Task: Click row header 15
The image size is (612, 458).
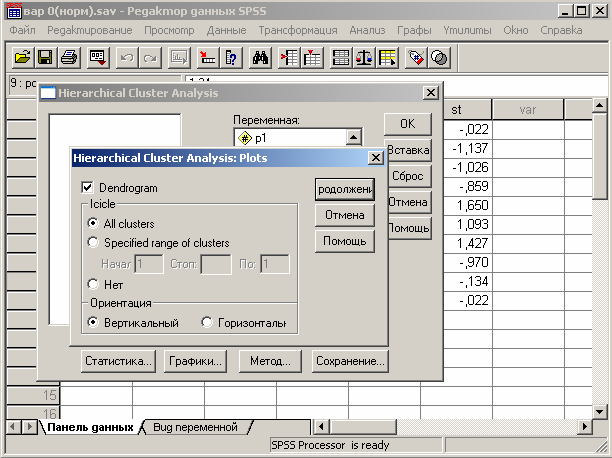Action: click(x=33, y=395)
